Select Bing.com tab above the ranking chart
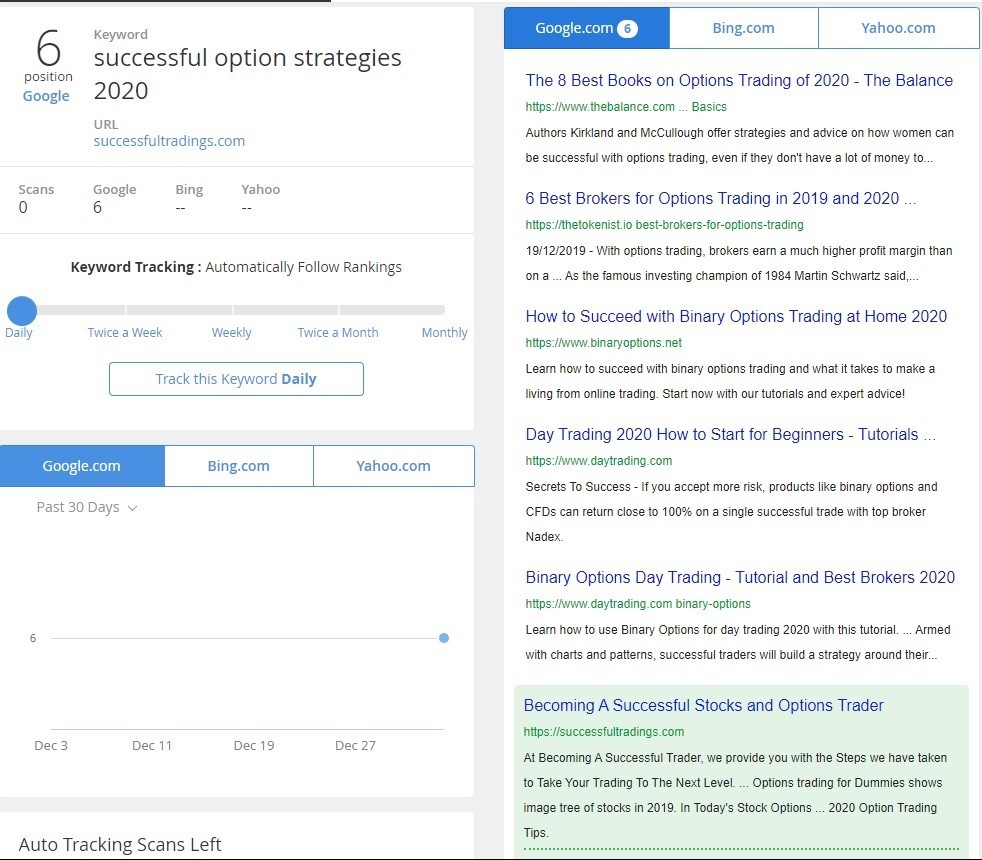 [239, 466]
